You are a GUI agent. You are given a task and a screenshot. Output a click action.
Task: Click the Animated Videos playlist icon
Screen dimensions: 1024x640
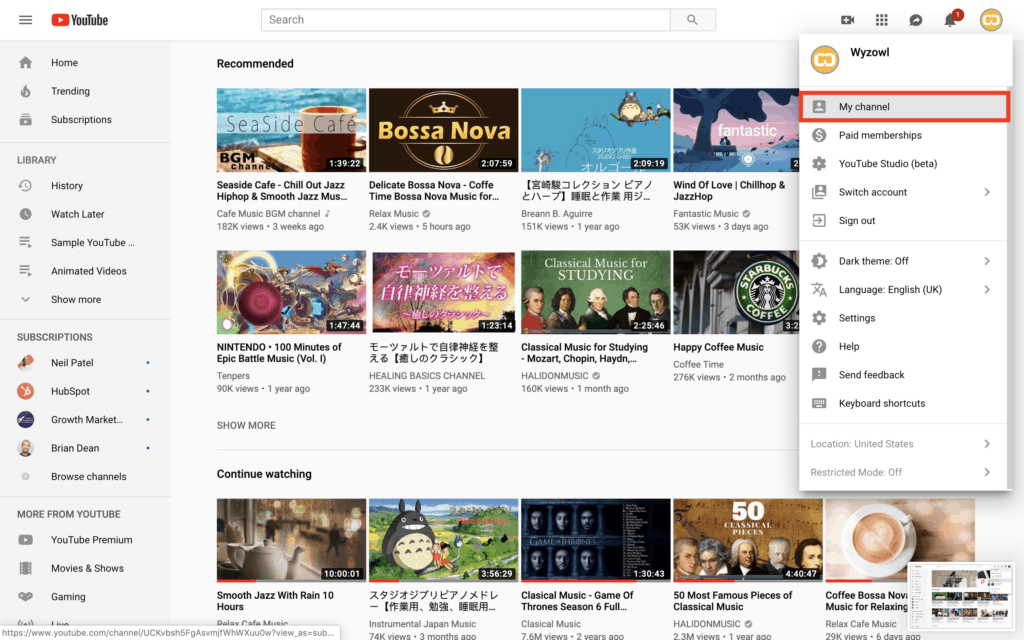tap(25, 271)
